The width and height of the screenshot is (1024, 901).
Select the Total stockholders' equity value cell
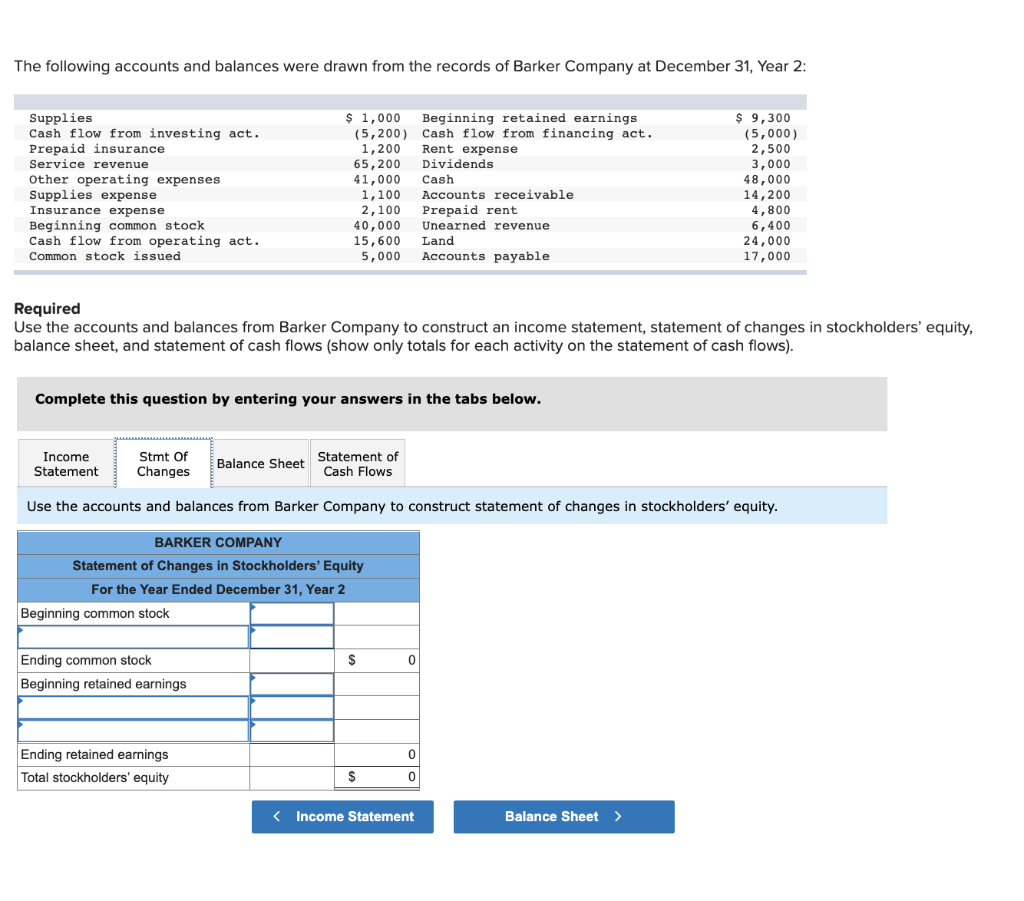point(376,777)
